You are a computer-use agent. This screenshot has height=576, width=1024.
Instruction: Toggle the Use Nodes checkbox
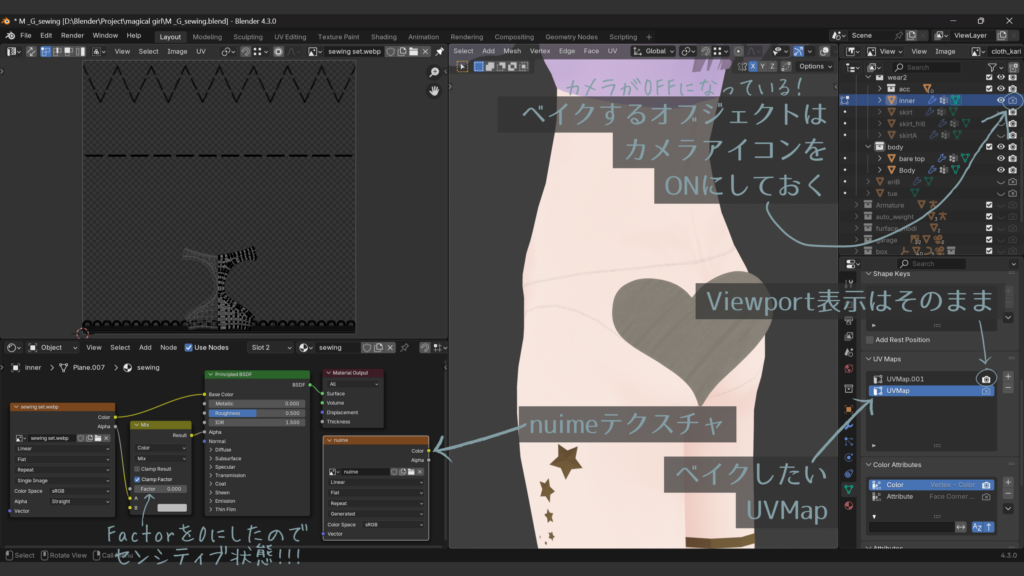tap(188, 348)
